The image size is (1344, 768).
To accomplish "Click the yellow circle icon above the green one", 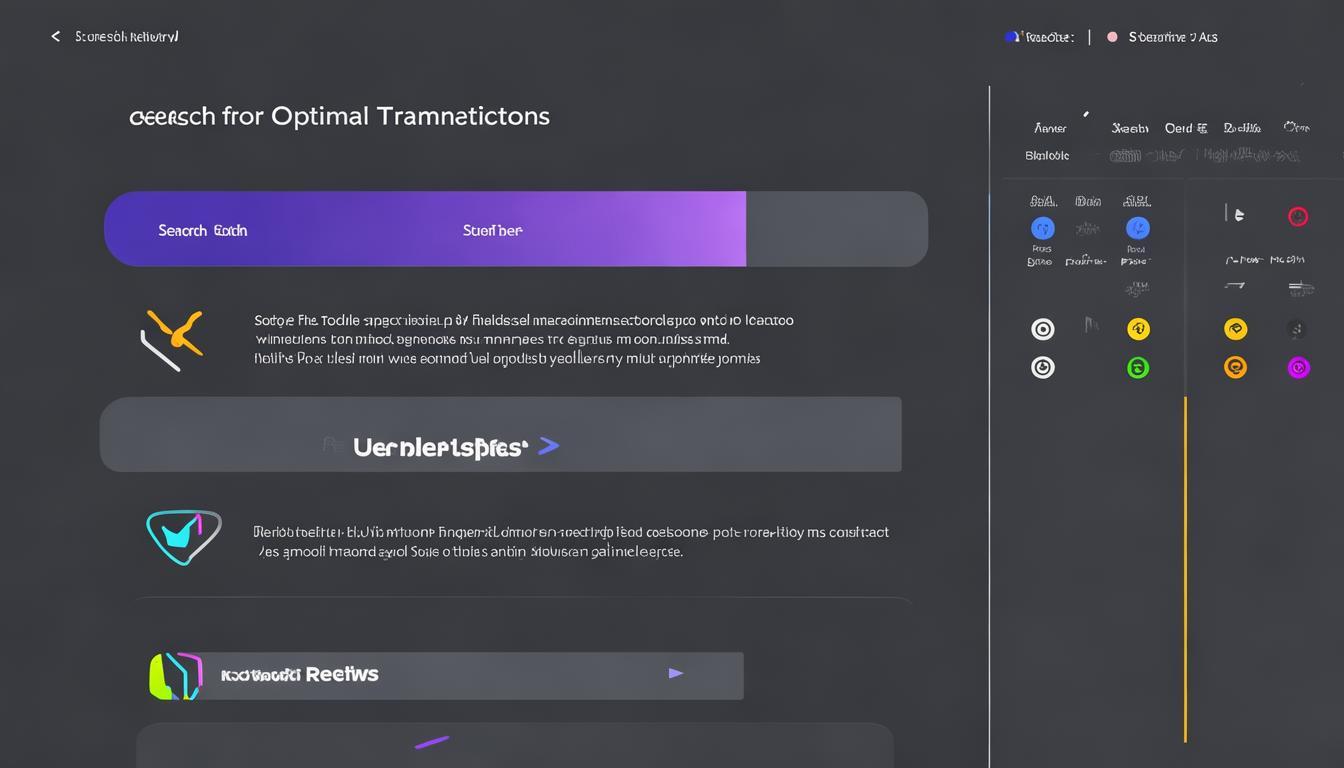I will click(1138, 329).
